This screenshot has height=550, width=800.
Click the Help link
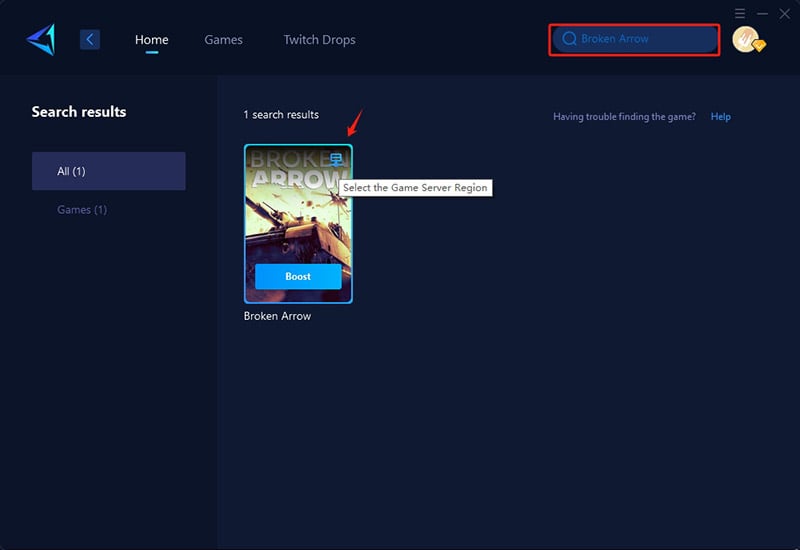coord(720,117)
